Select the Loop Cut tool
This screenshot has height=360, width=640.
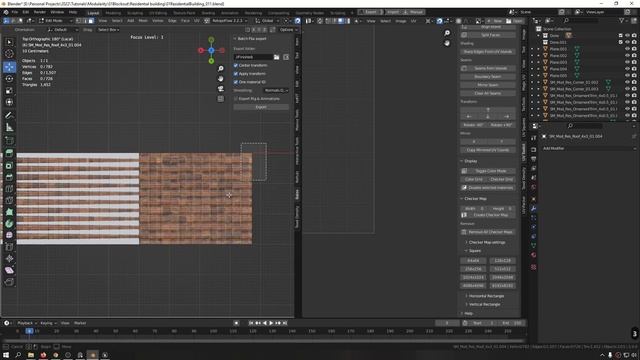9,189
